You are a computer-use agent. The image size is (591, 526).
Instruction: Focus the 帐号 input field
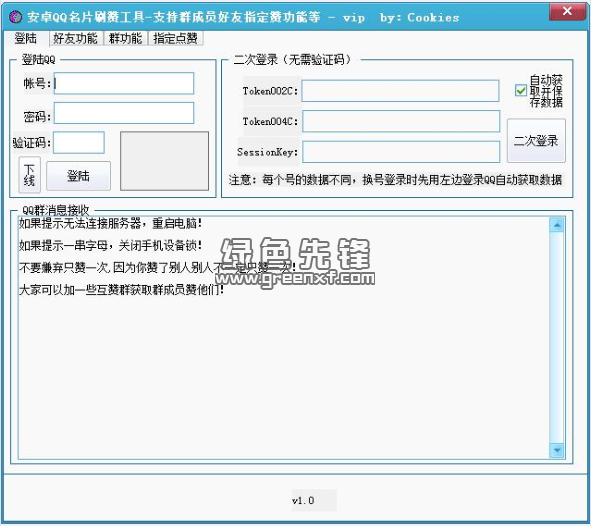[x=124, y=83]
